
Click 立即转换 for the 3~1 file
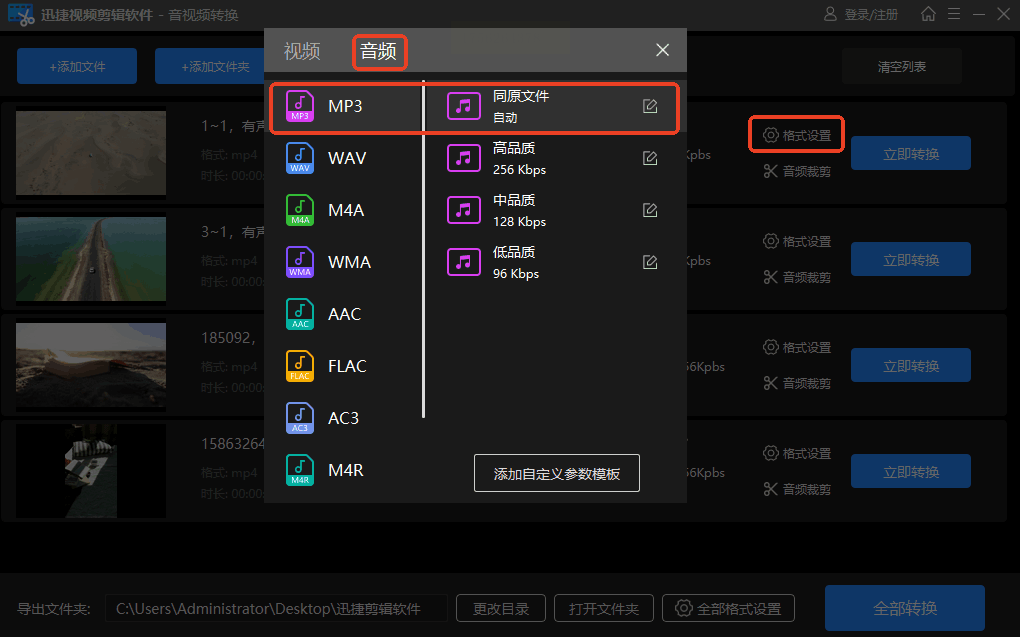click(x=911, y=260)
